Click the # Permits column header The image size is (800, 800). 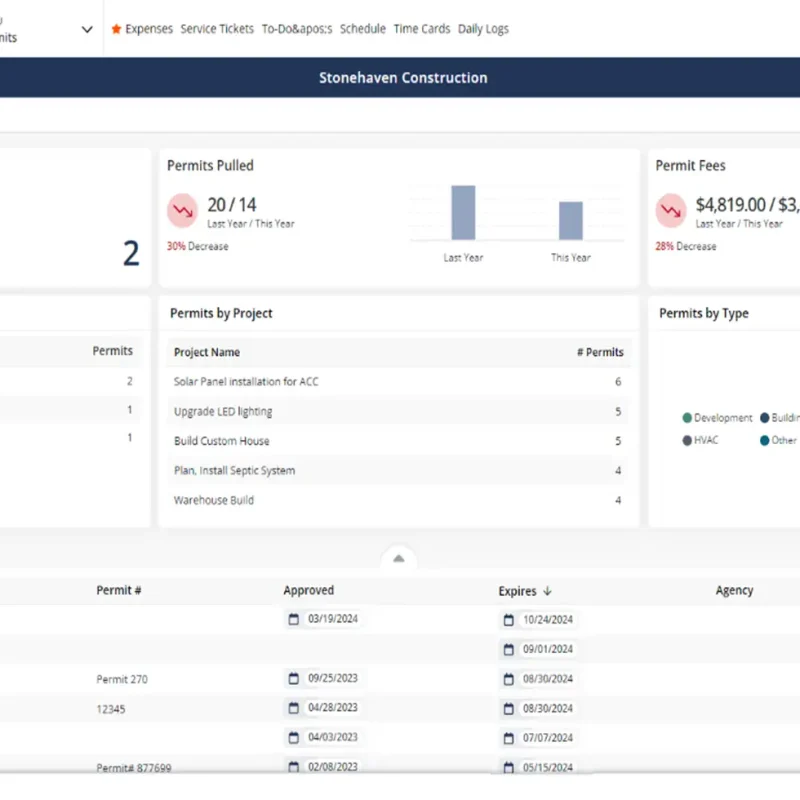tap(600, 352)
